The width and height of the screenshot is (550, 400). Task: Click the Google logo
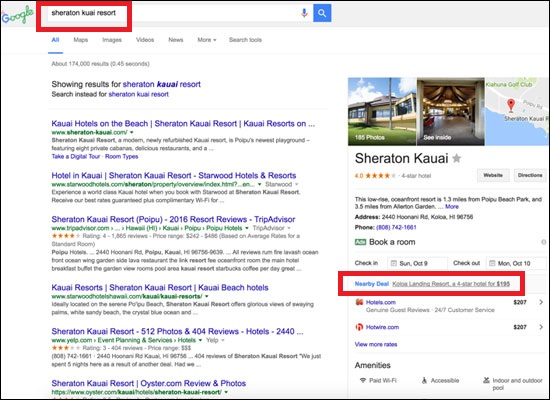point(18,15)
